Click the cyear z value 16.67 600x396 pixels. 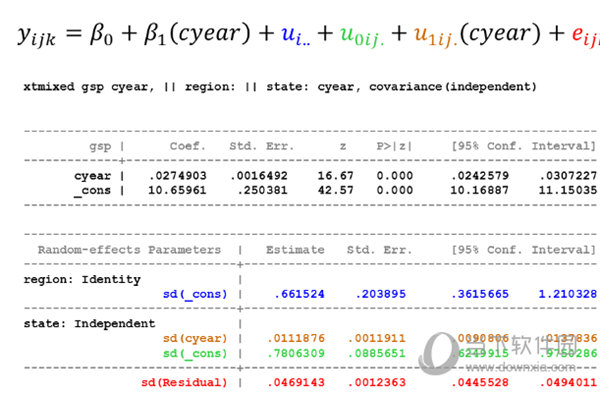(x=336, y=176)
